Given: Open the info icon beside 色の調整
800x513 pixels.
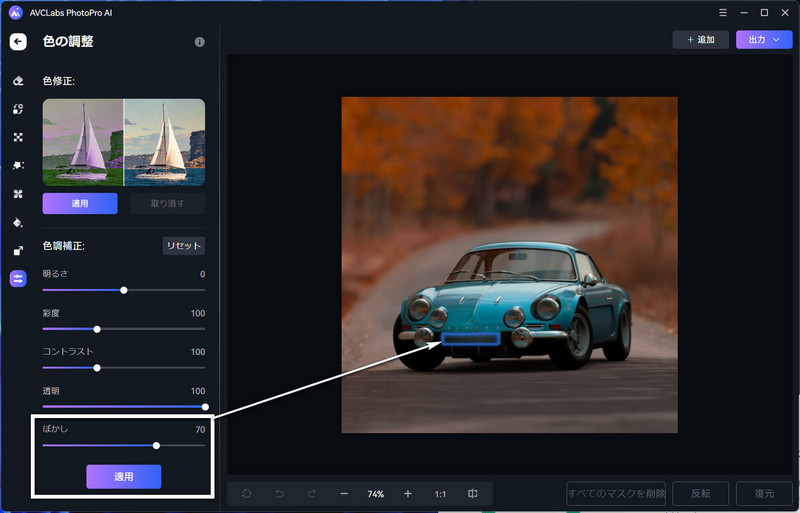Looking at the screenshot, I should tap(199, 42).
